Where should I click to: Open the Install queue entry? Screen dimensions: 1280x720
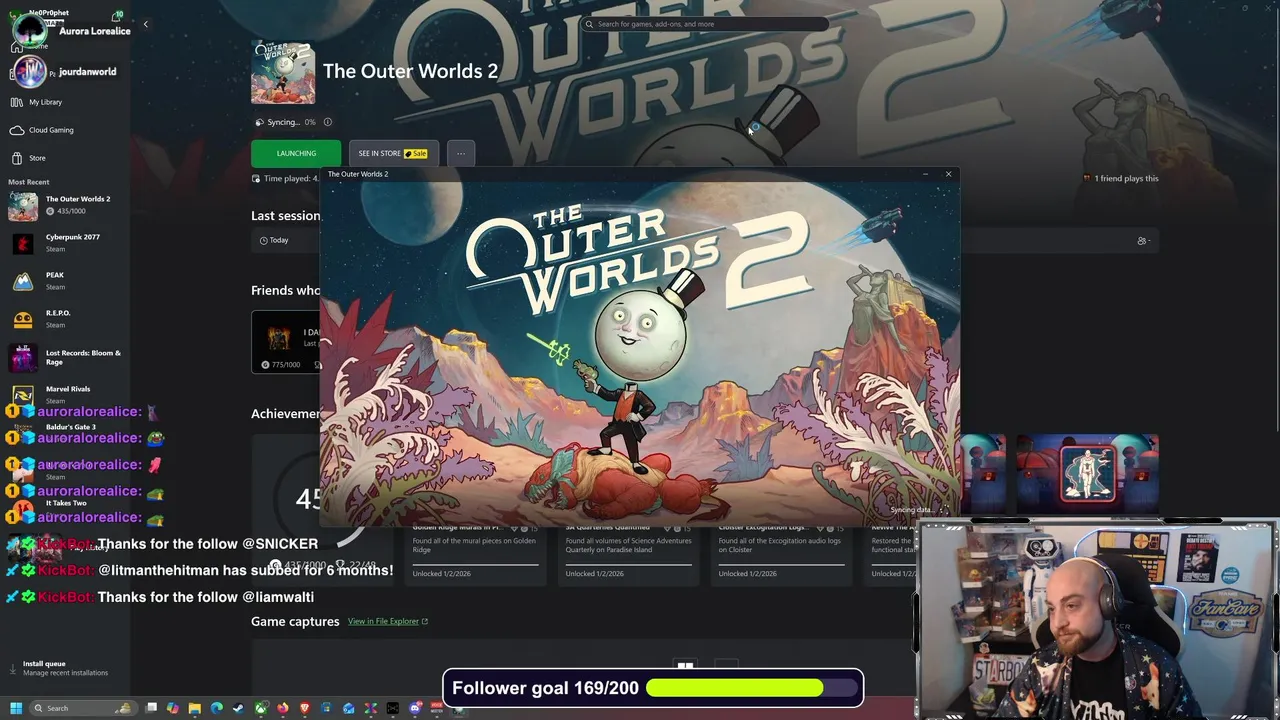tap(65, 668)
